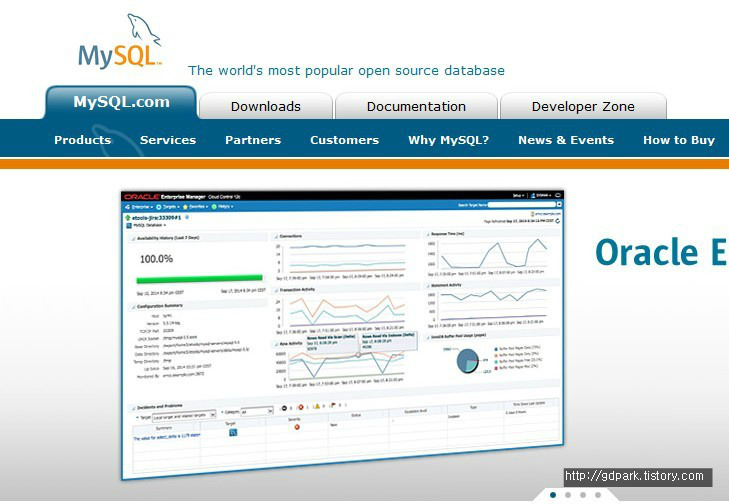Click the green availability history bar
The image size is (729, 504).
click(199, 279)
